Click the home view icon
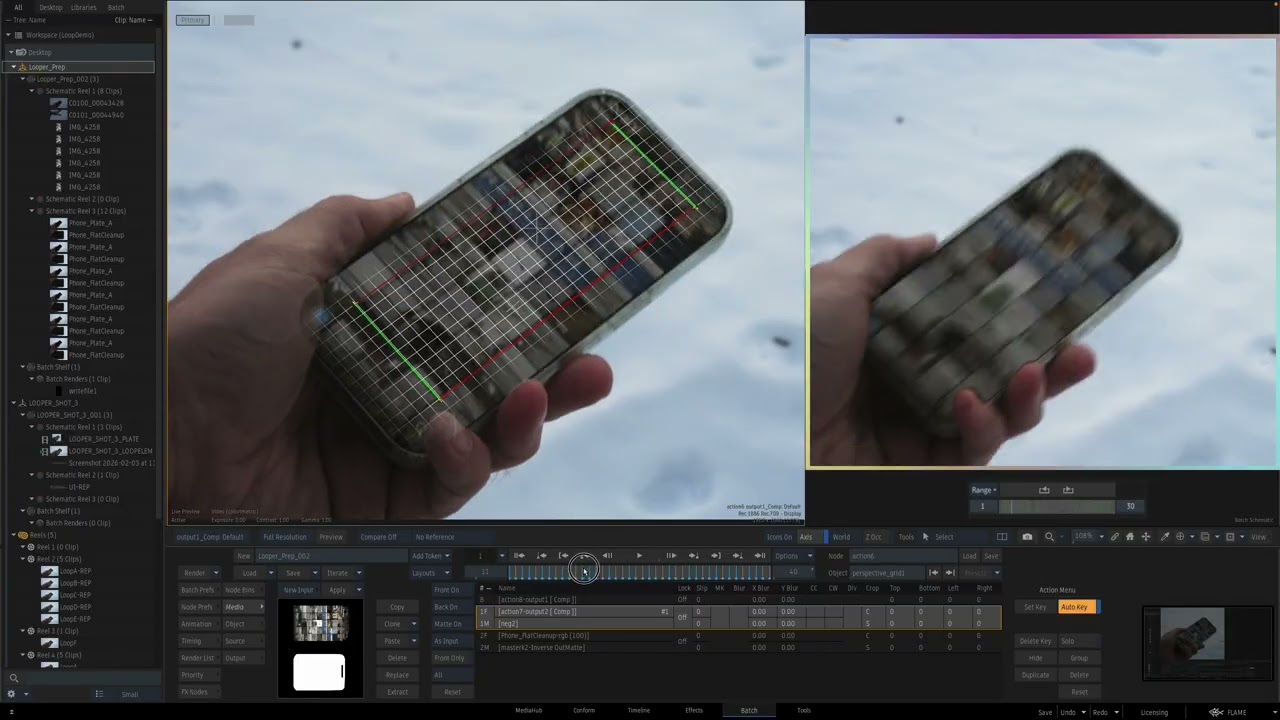The height and width of the screenshot is (720, 1280). click(x=1130, y=537)
